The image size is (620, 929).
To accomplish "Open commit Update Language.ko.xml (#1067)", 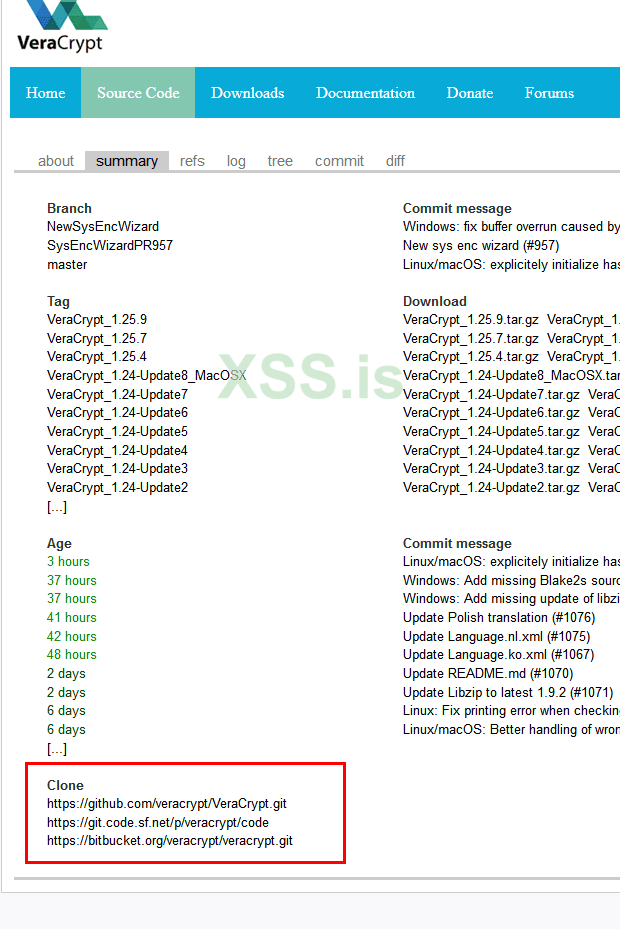I will [498, 655].
